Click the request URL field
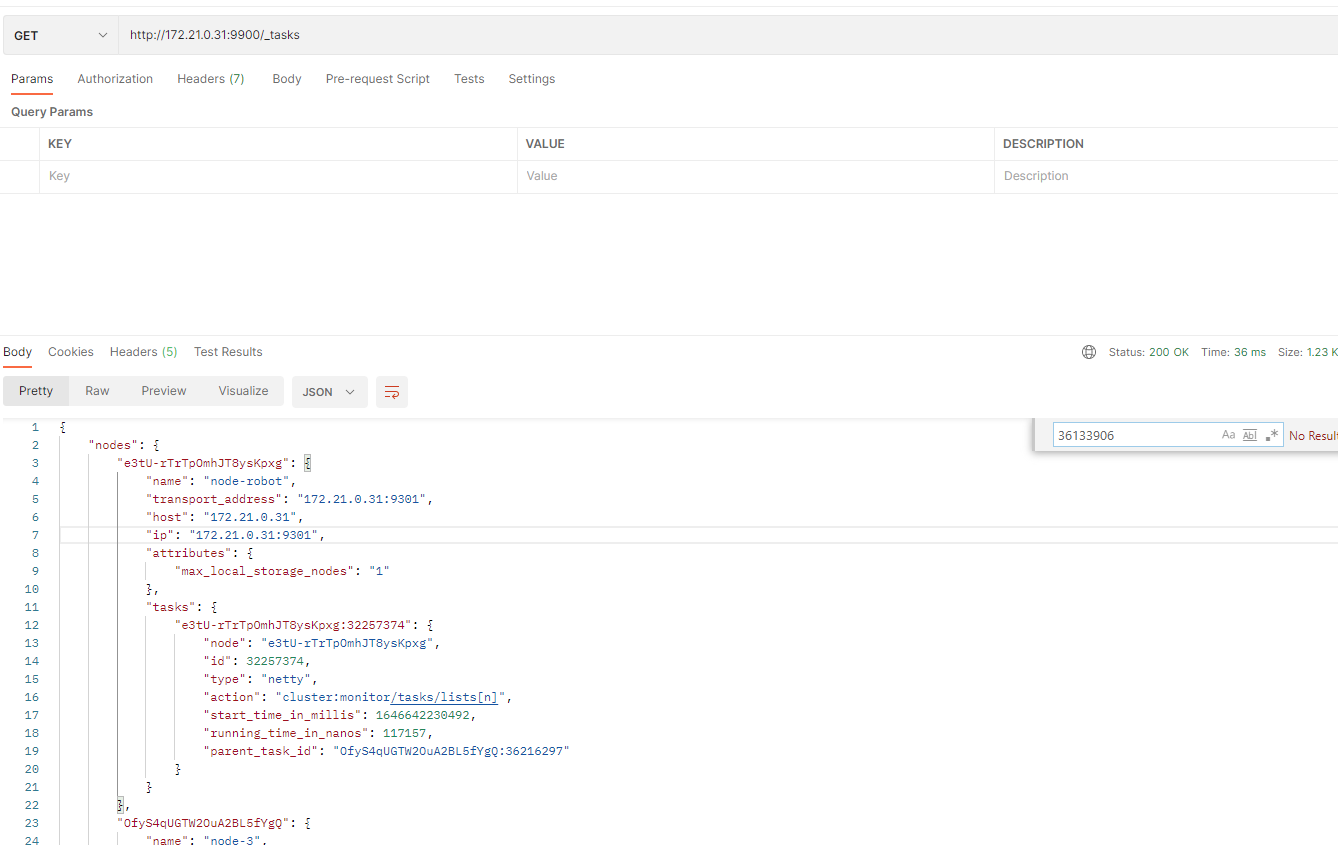This screenshot has width=1338, height=849. tap(728, 35)
